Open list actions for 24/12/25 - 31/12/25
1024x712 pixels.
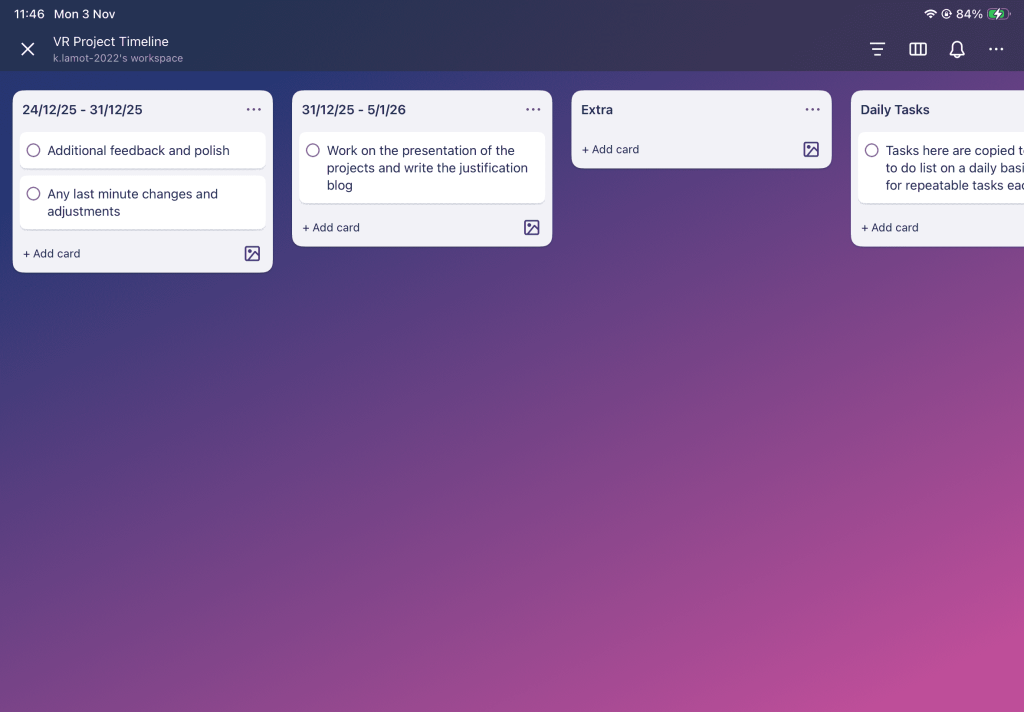(253, 110)
